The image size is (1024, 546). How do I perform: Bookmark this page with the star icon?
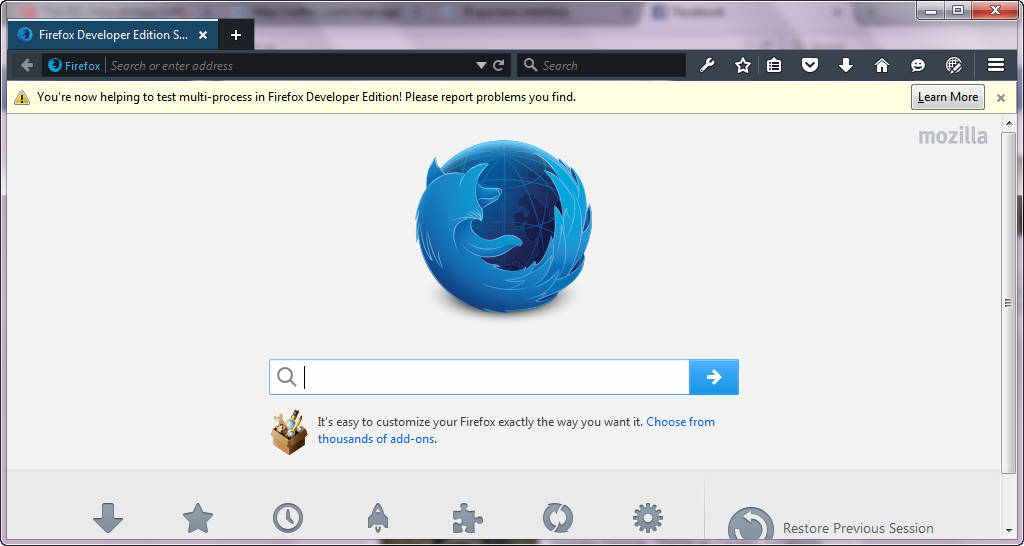click(x=743, y=65)
